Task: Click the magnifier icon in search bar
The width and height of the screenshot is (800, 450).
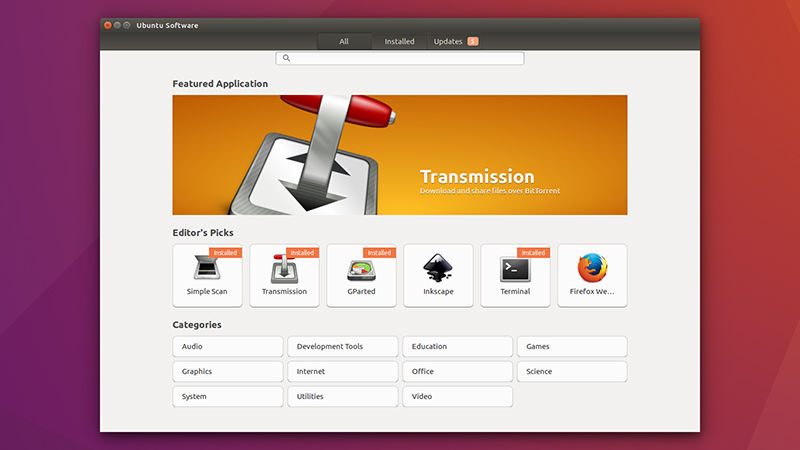Action: pyautogui.click(x=287, y=59)
